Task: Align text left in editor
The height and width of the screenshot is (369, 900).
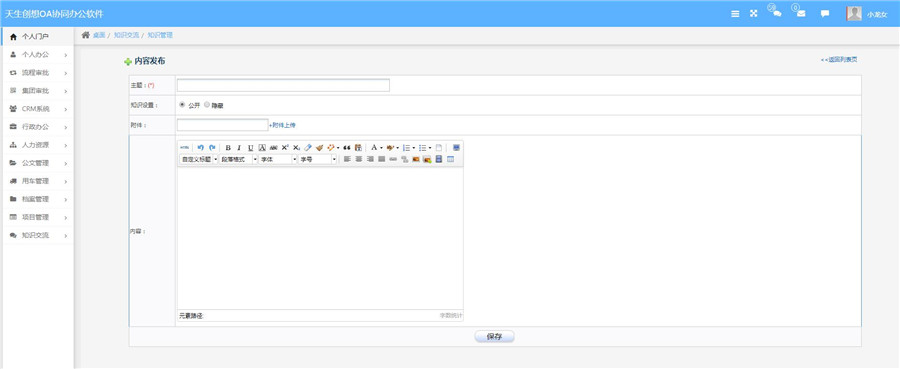Action: tap(347, 159)
